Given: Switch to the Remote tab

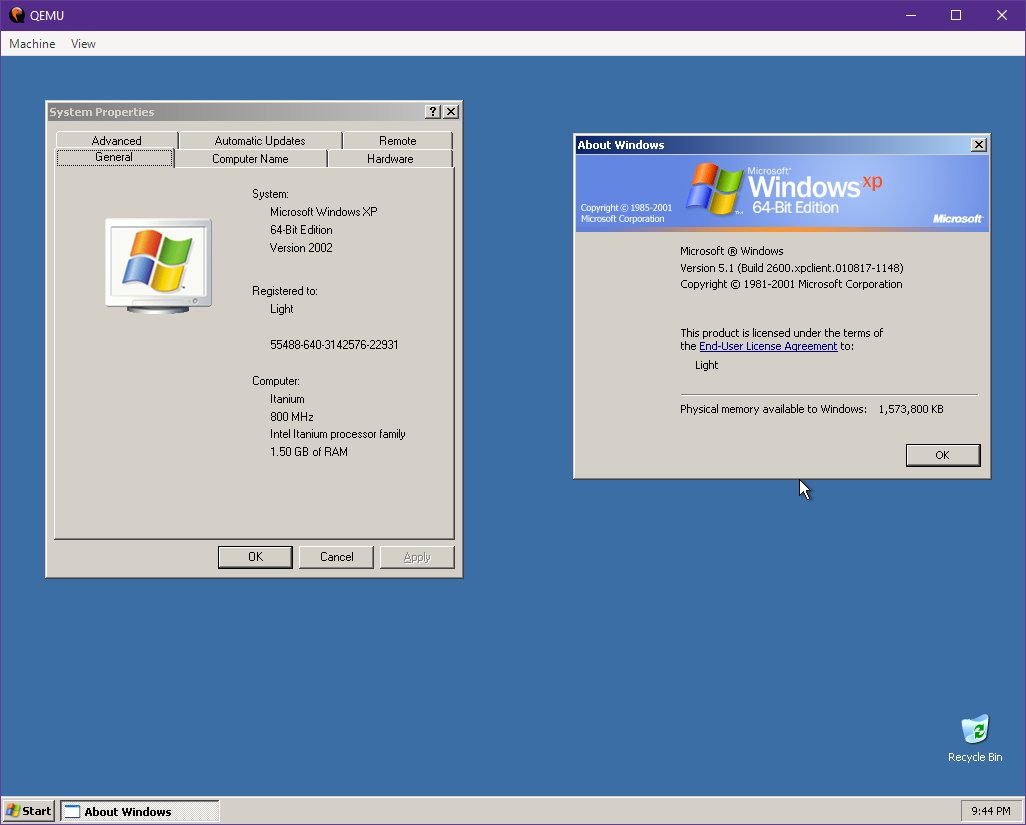Looking at the screenshot, I should tap(397, 140).
